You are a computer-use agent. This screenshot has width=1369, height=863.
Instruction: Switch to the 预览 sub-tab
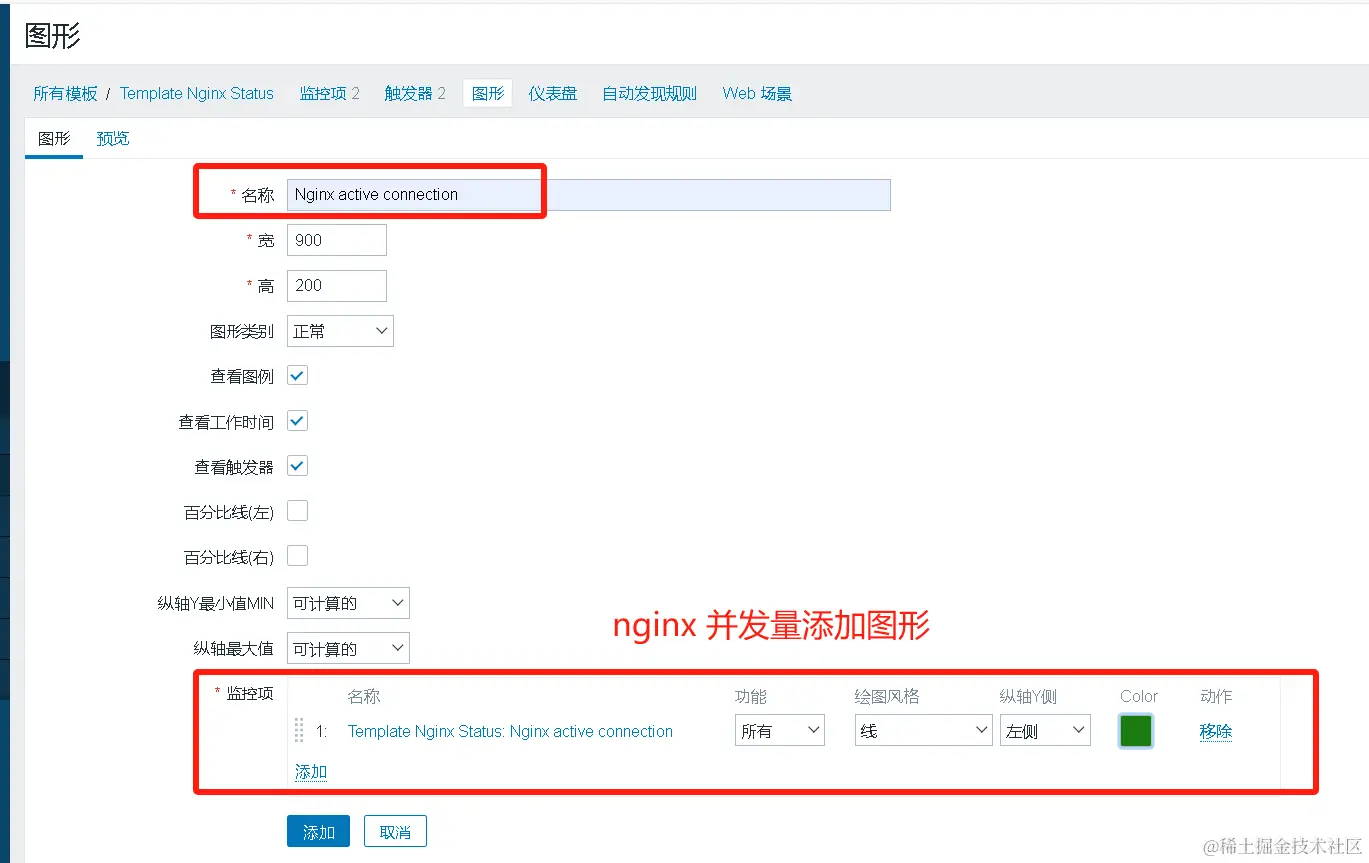(x=113, y=138)
